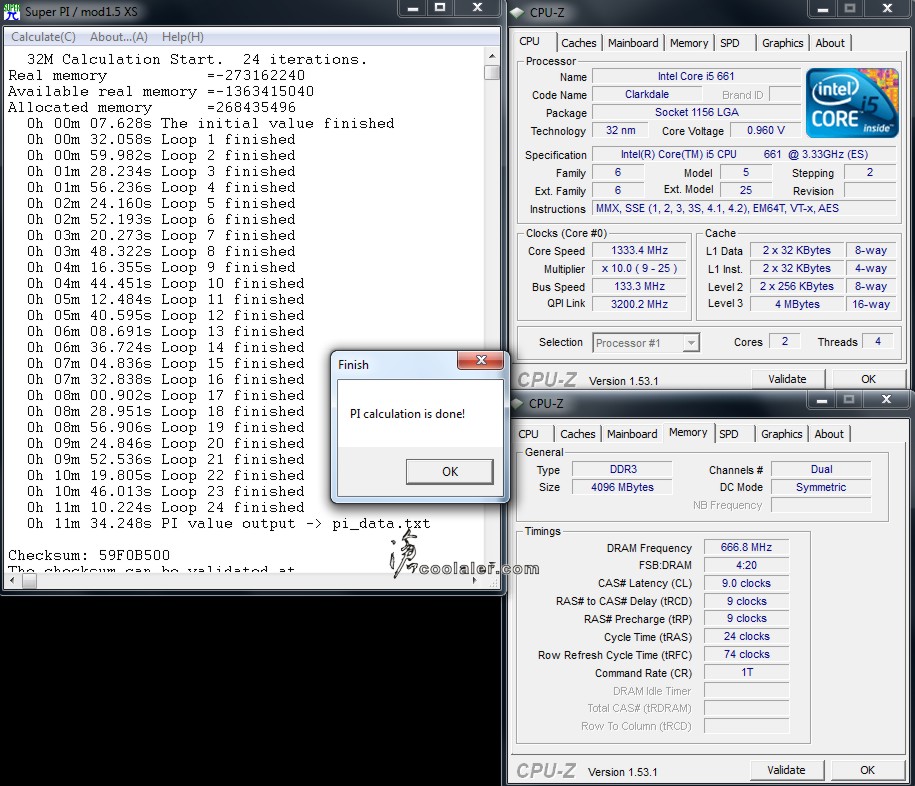Click the QPI Link value 3200.2 MHz
Viewport: 915px width, 786px height.
tap(639, 304)
